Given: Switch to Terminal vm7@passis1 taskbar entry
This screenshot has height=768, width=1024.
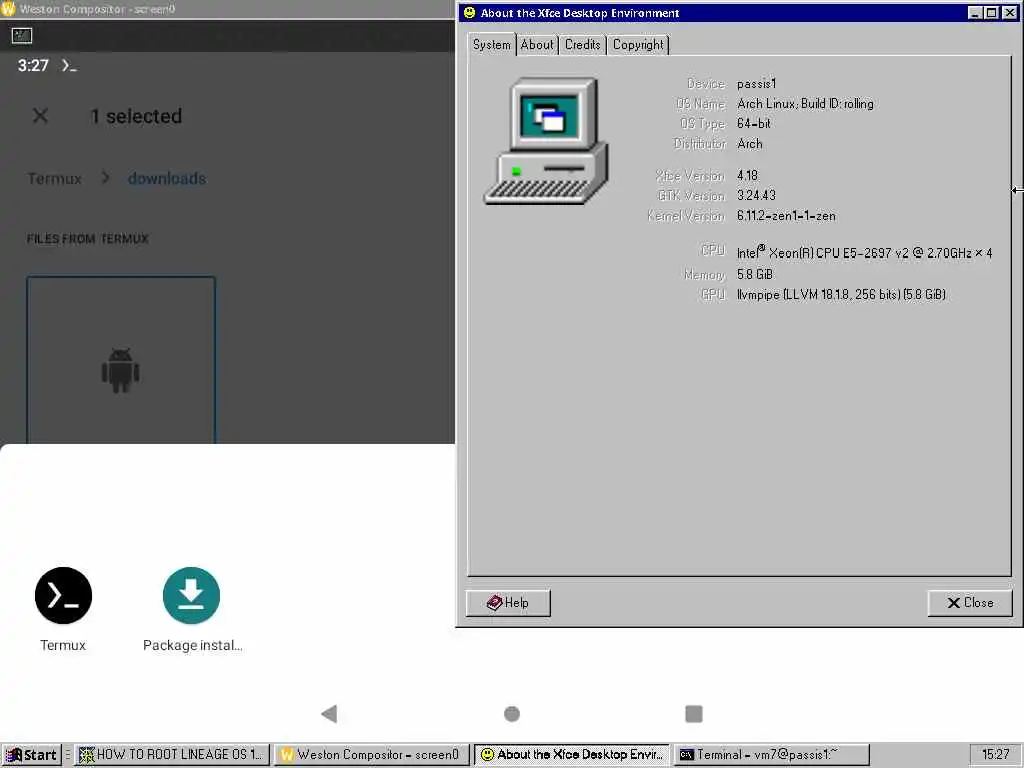Looking at the screenshot, I should point(771,755).
